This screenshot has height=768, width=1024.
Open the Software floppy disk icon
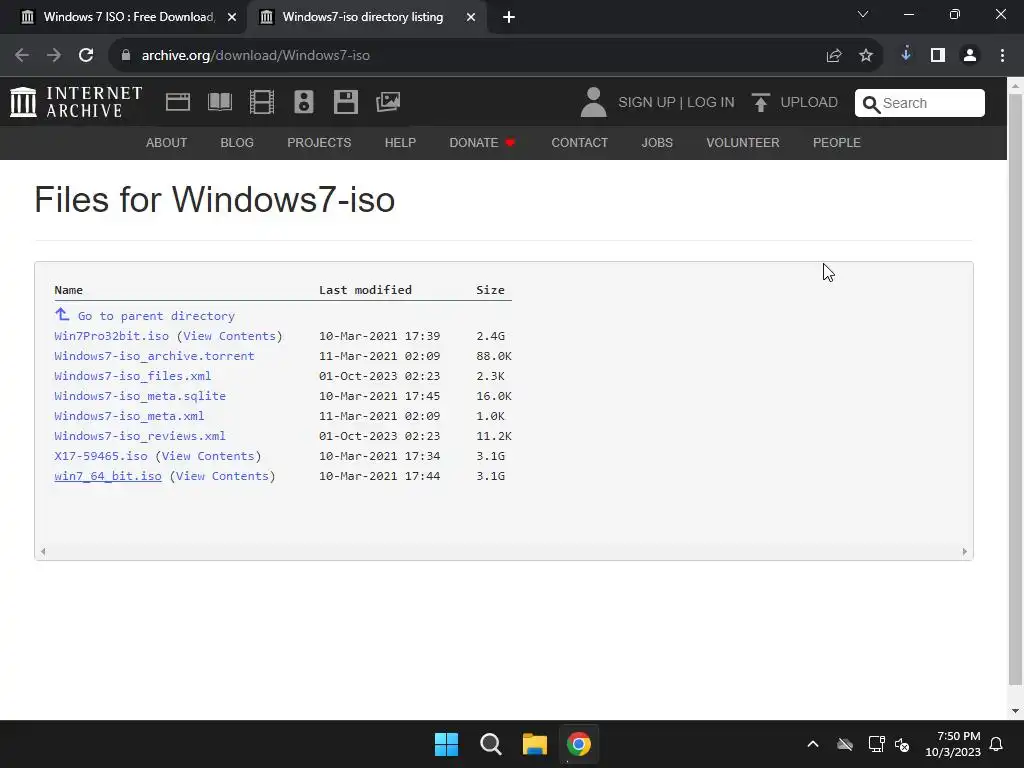(345, 102)
